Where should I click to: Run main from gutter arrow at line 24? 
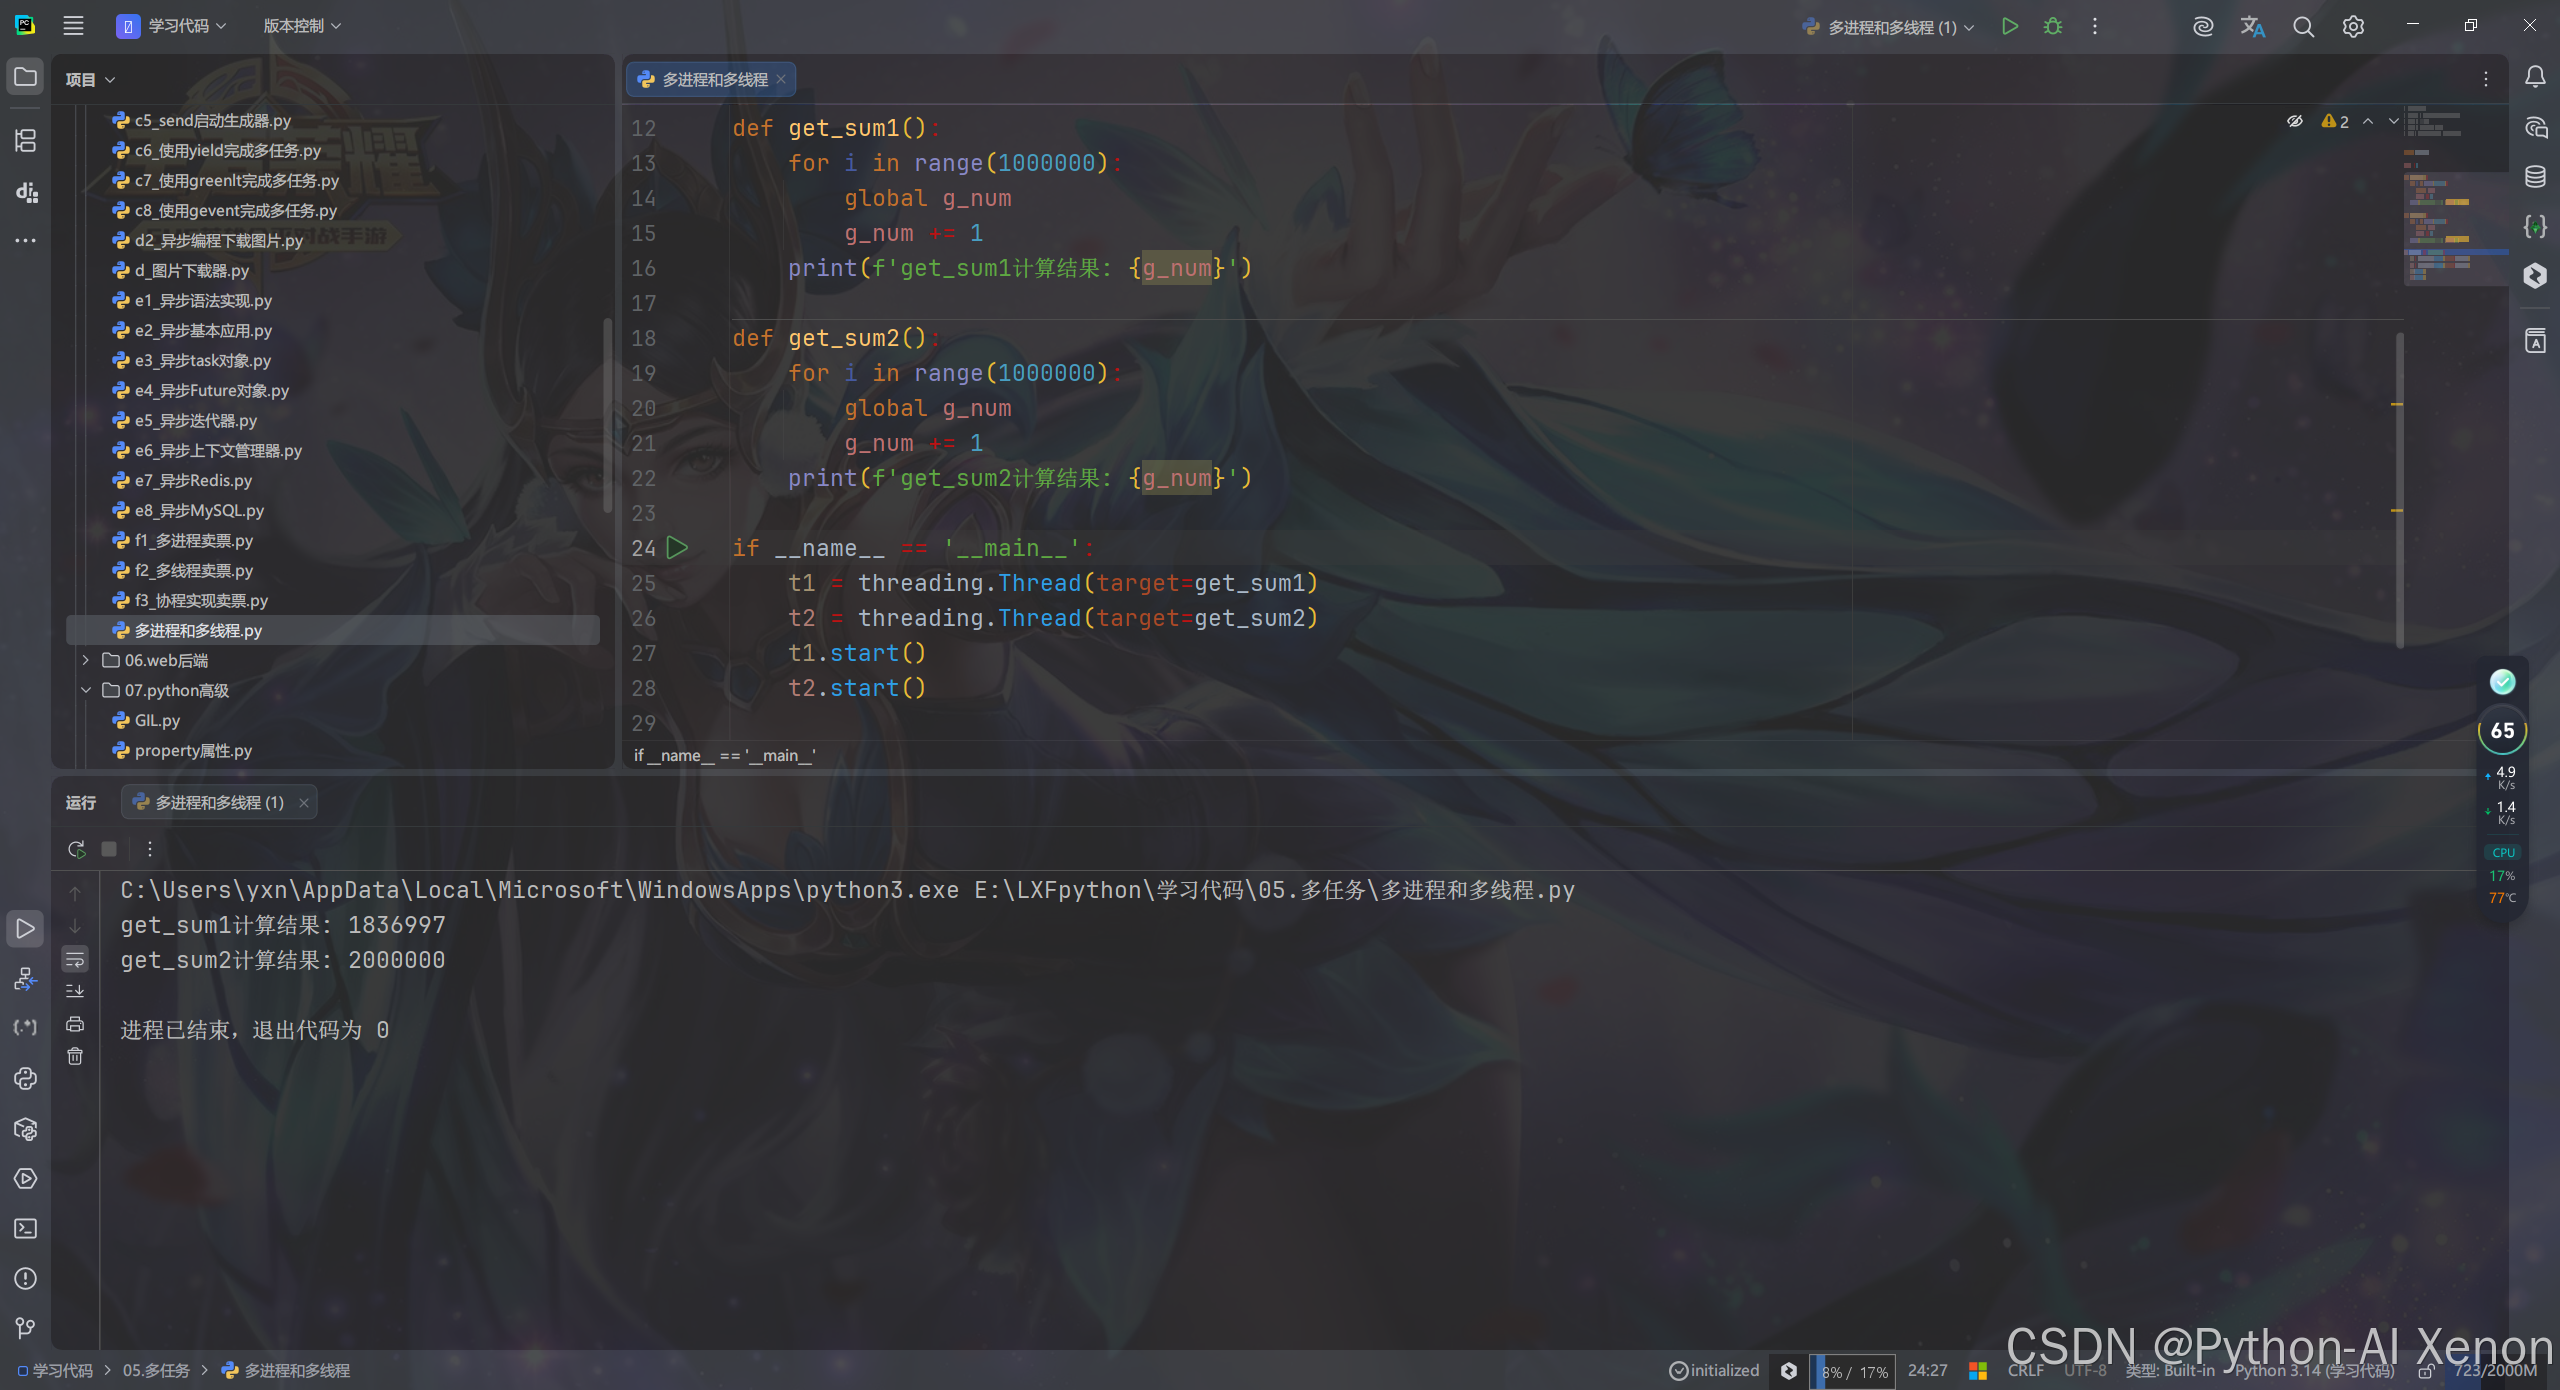[677, 548]
